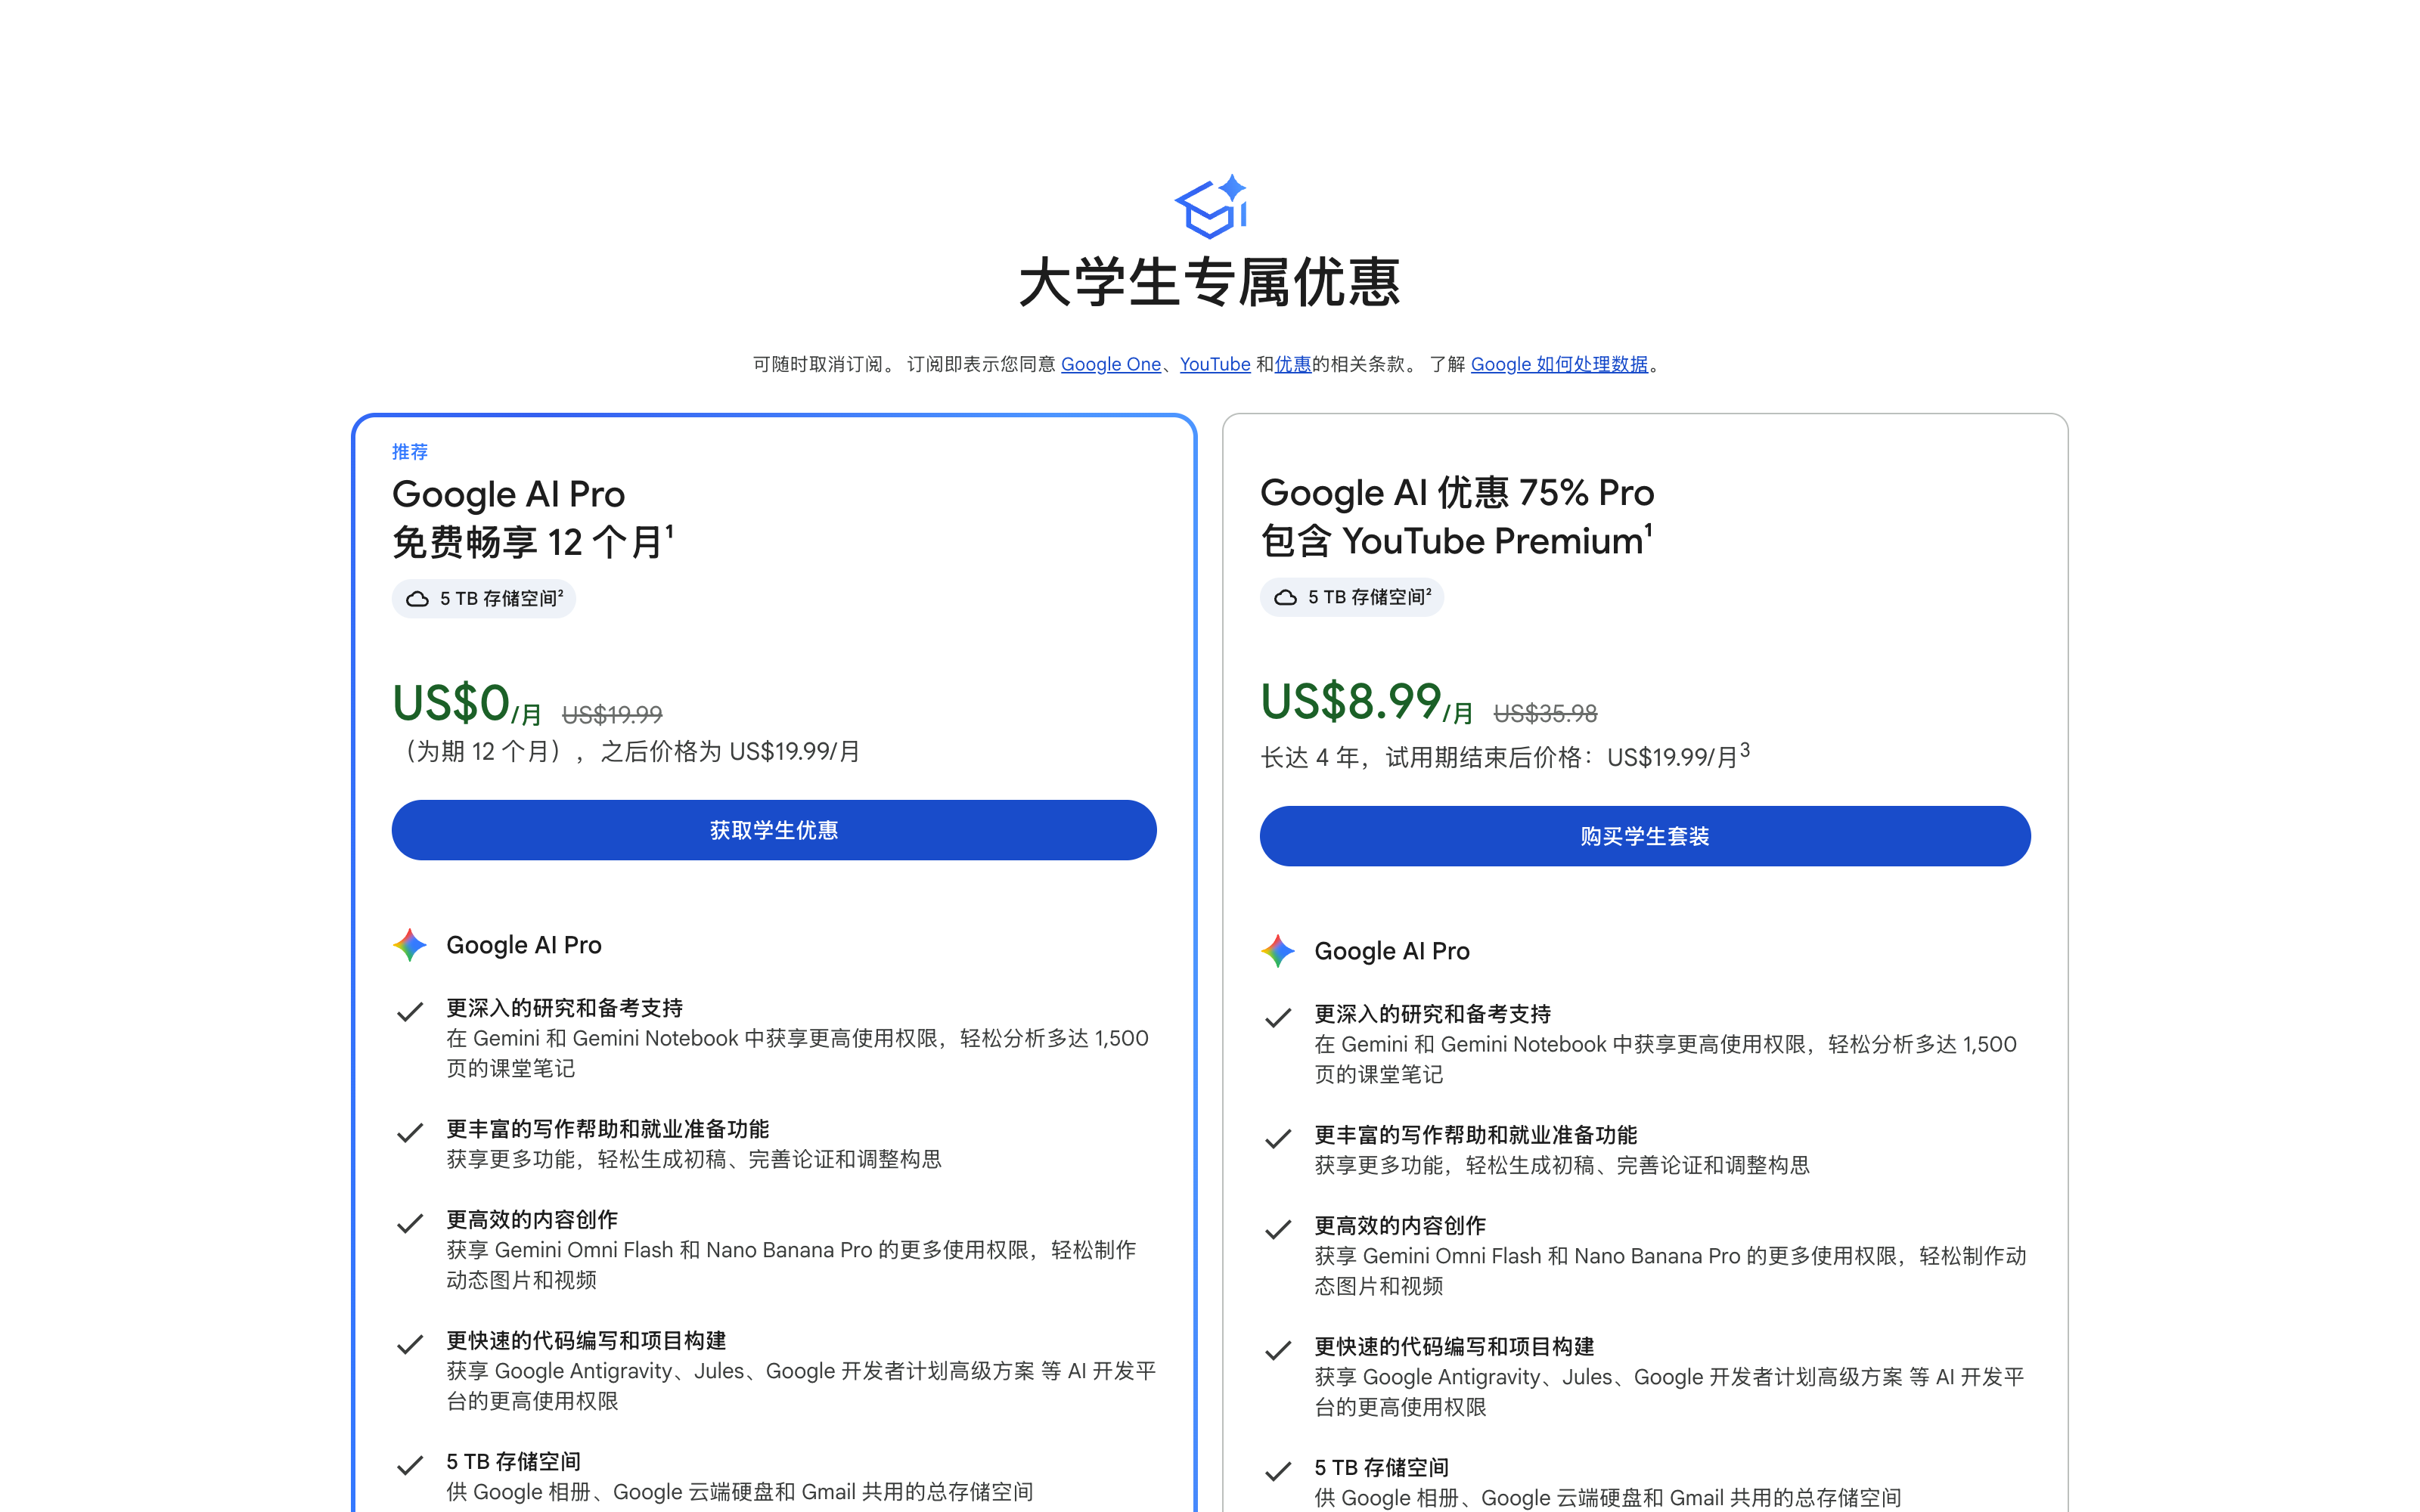Image resolution: width=2420 pixels, height=1512 pixels.
Task: Open the 优惠 terms link
Action: click(1293, 364)
